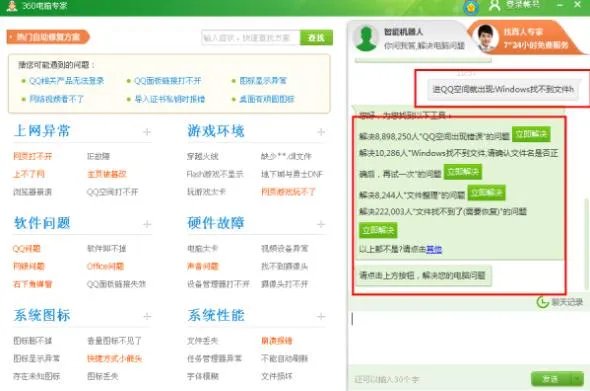
Task: Select 地下城与勇士DNF issue
Action: 292,174
